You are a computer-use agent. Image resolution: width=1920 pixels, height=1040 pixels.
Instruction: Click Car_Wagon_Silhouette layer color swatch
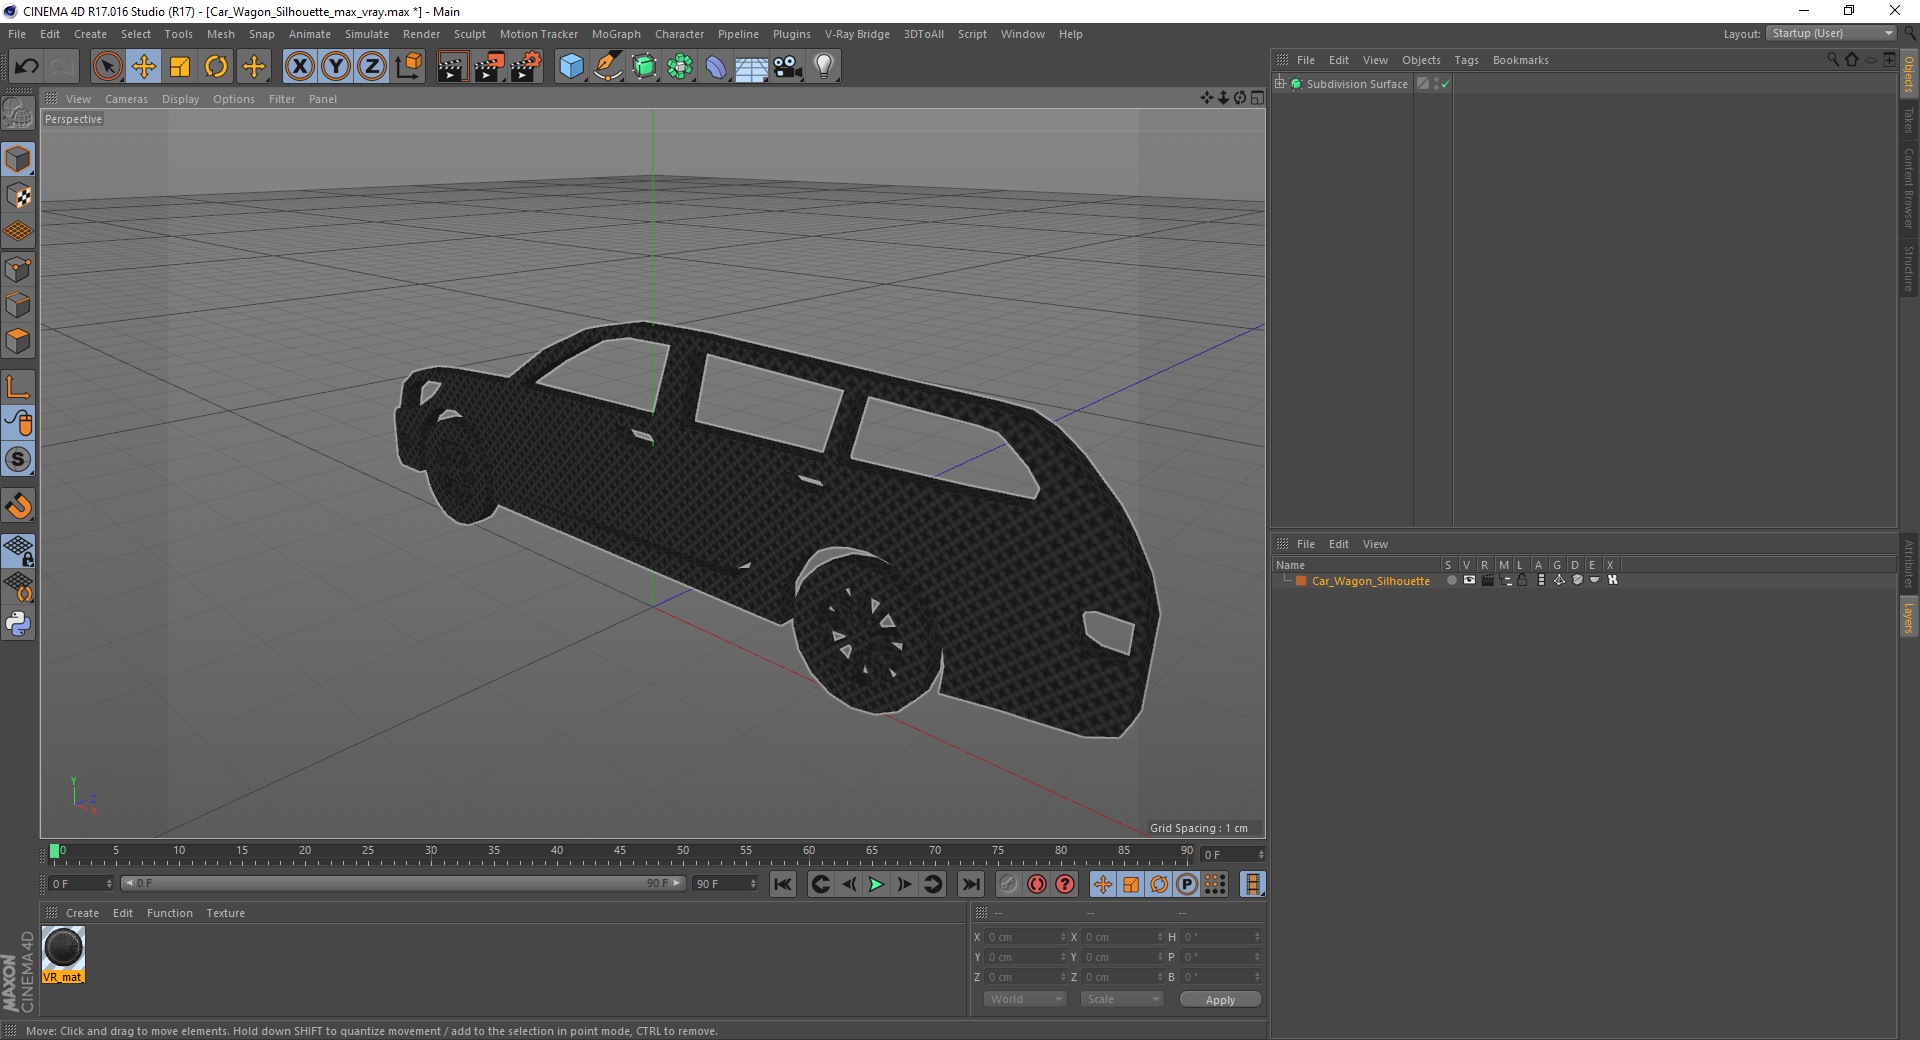[x=1301, y=581]
